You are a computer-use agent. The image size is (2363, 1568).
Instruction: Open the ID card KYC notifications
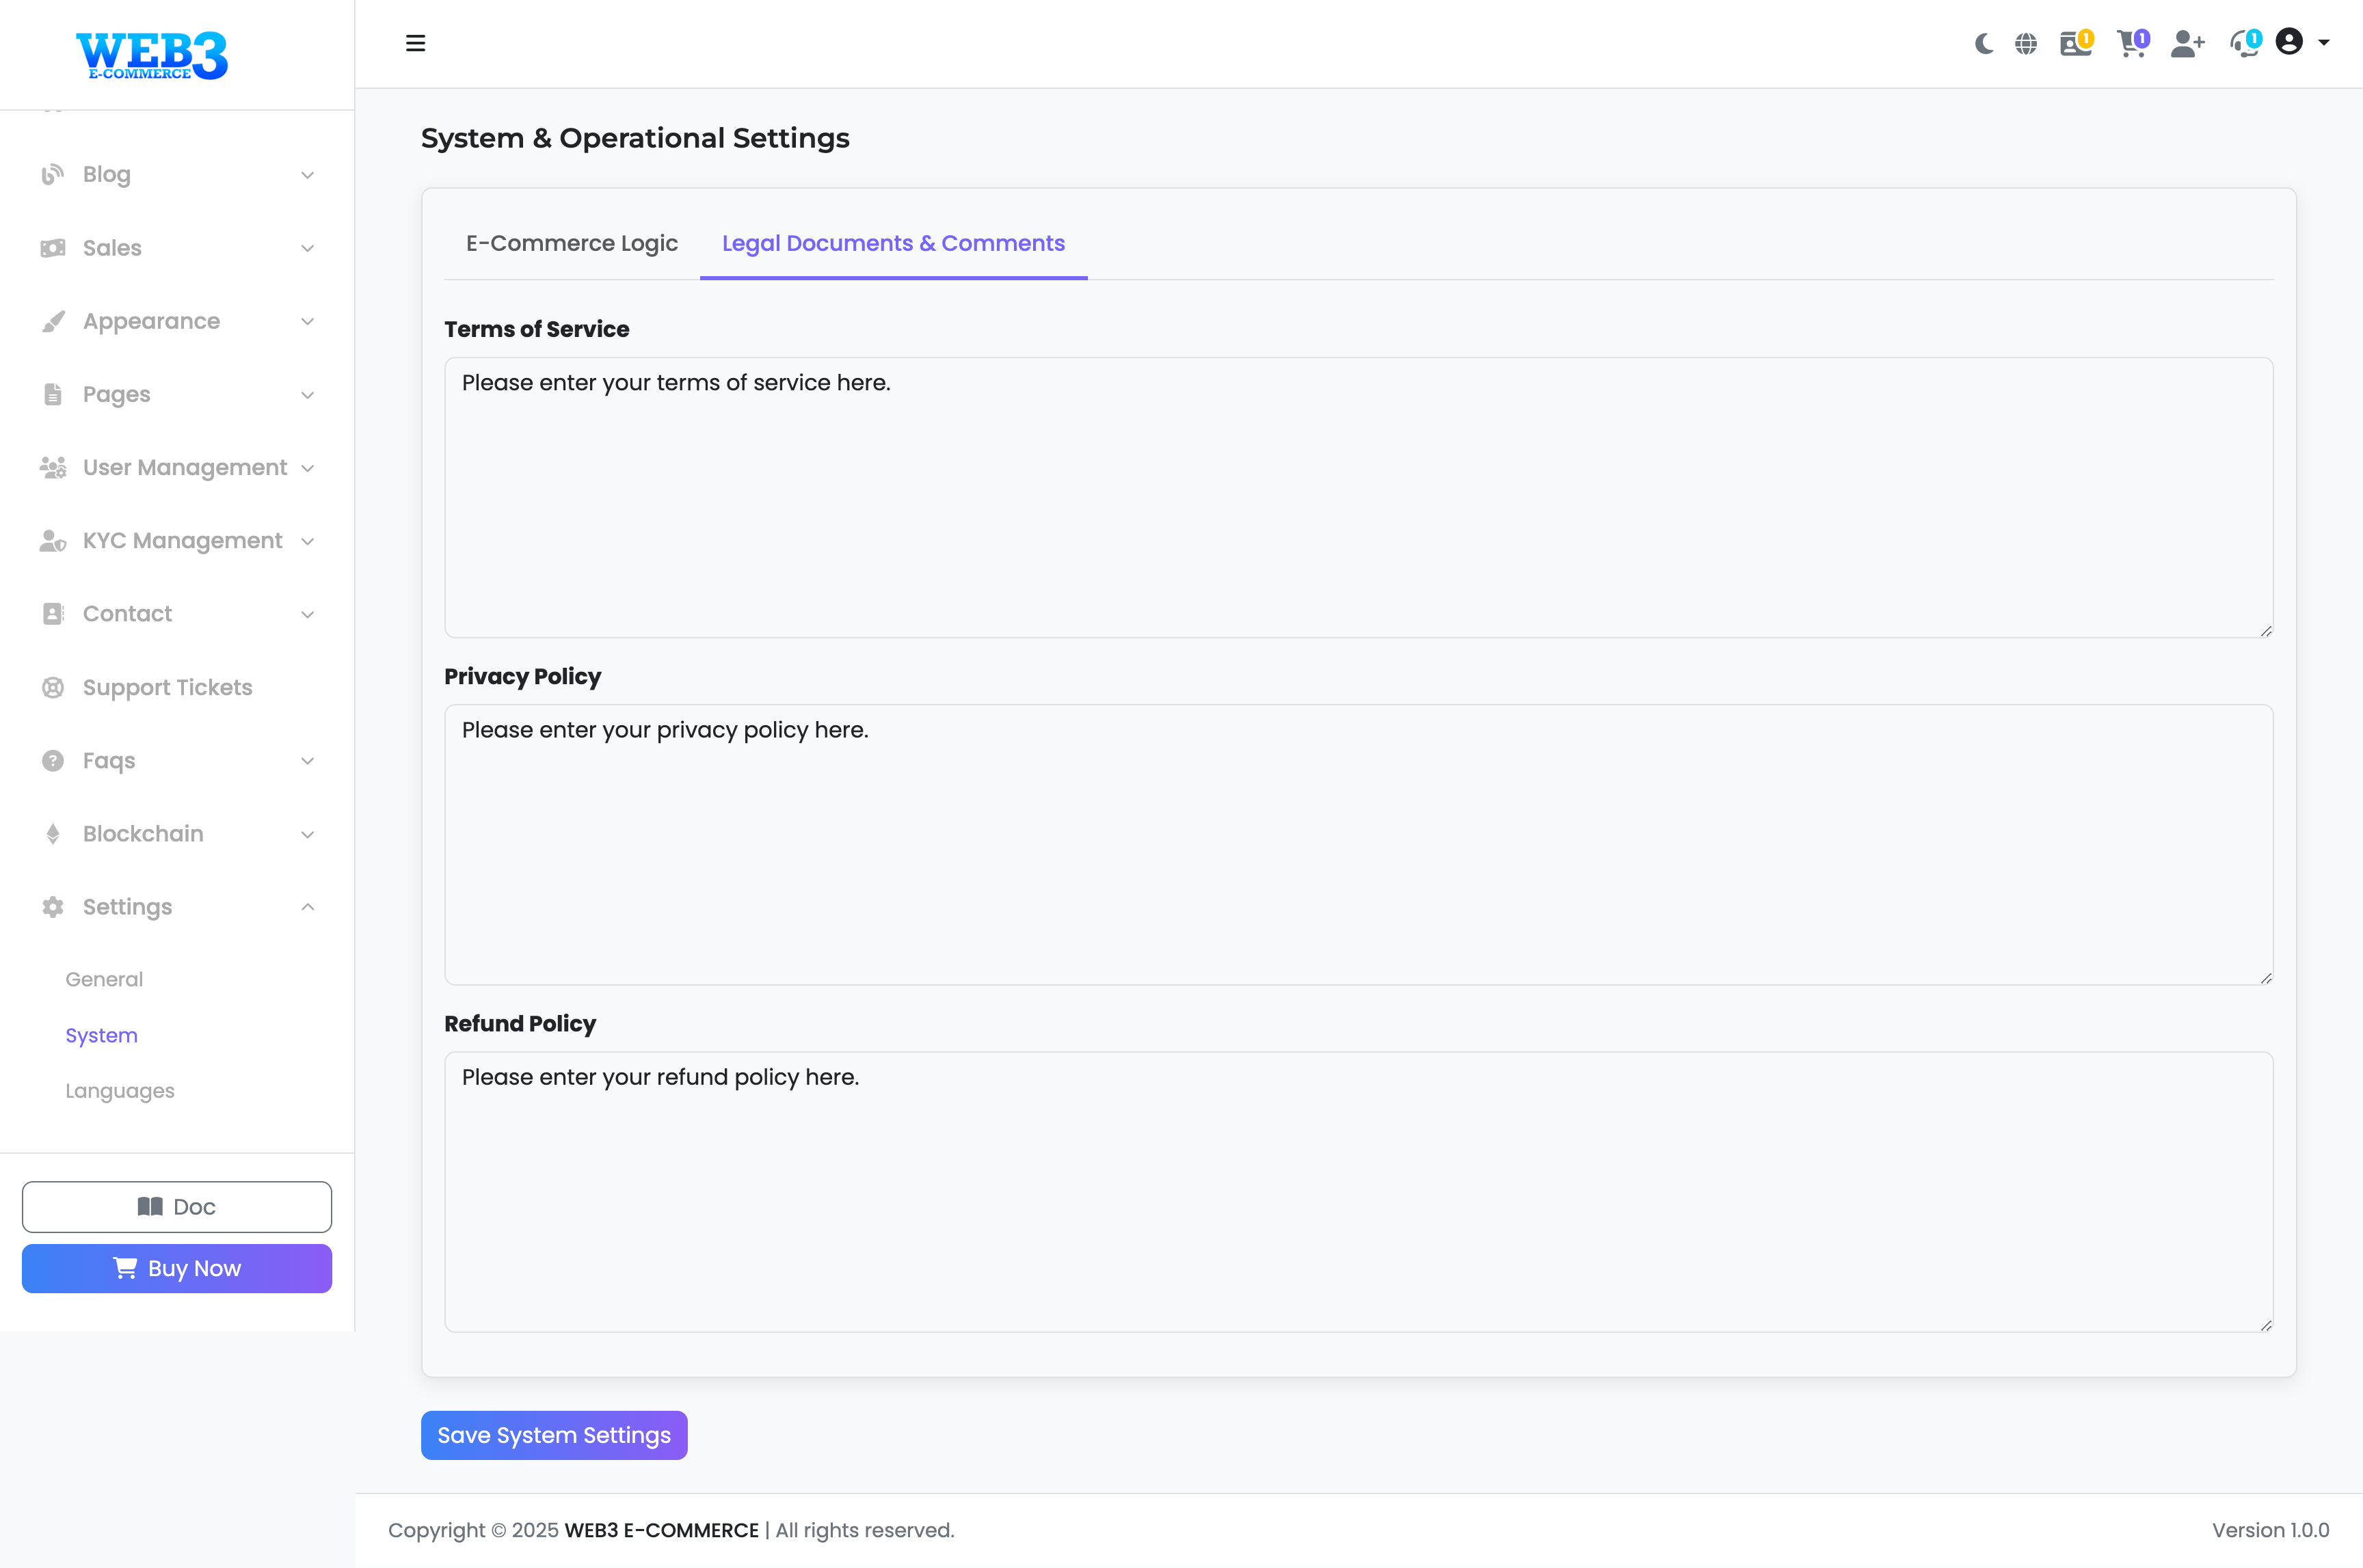pos(2075,43)
